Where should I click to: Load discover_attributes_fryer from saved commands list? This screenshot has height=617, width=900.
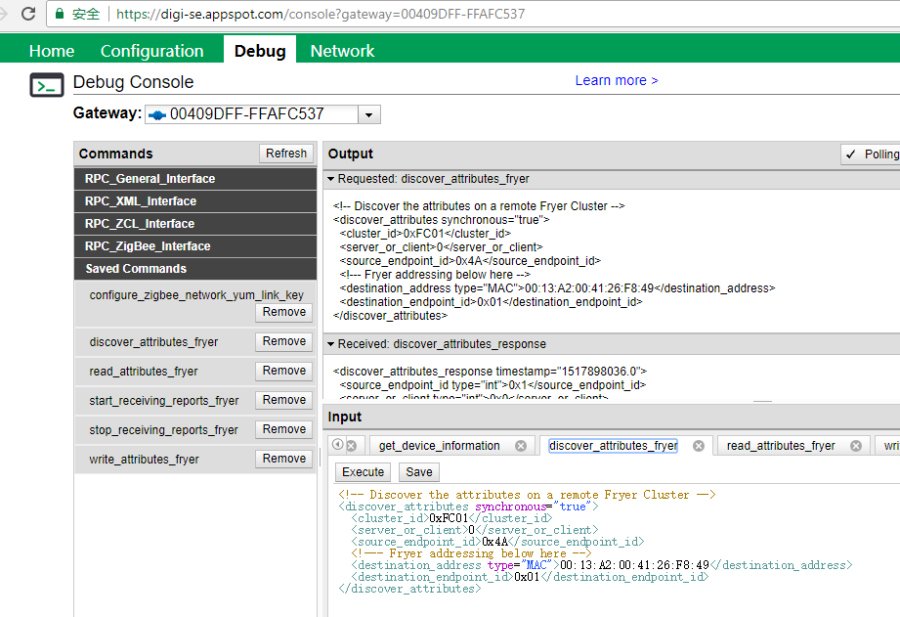coord(153,342)
